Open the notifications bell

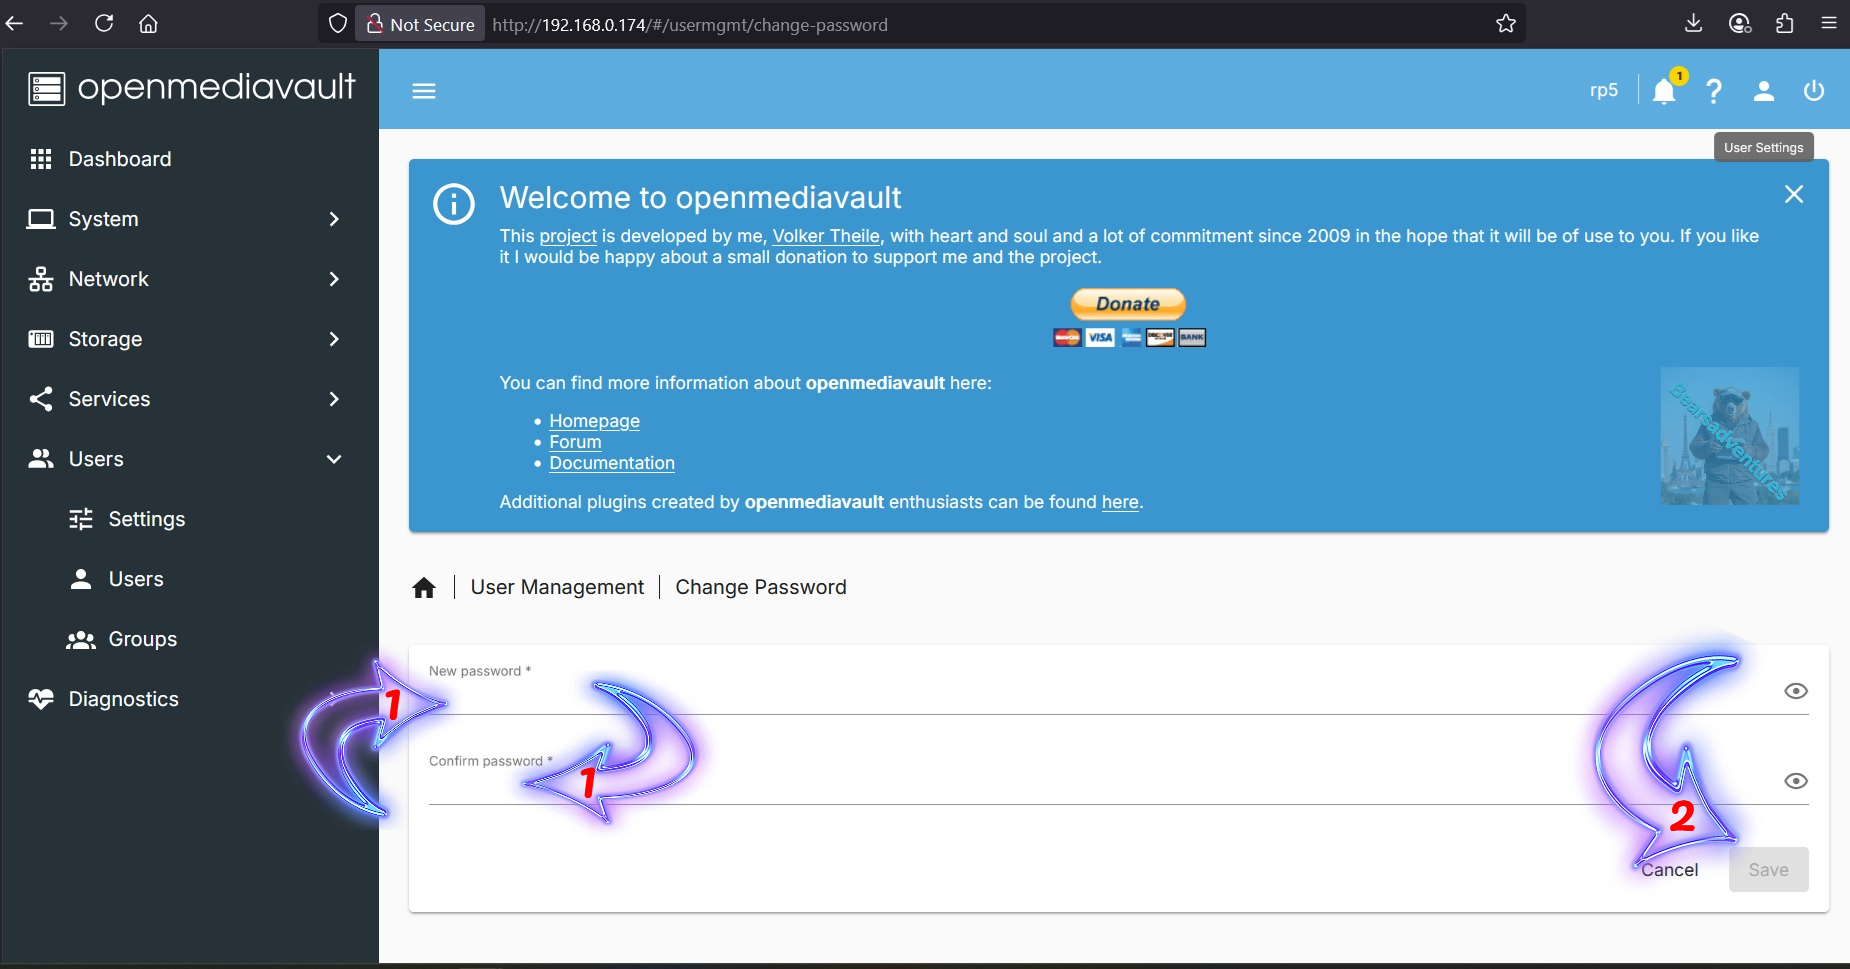(1664, 91)
